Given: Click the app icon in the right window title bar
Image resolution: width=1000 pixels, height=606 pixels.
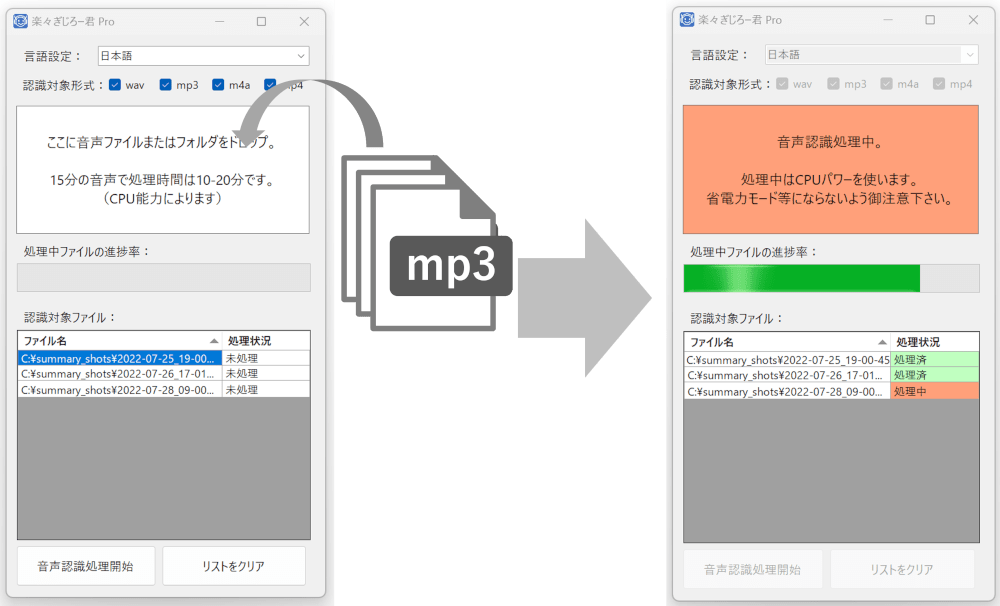Looking at the screenshot, I should coord(688,21).
